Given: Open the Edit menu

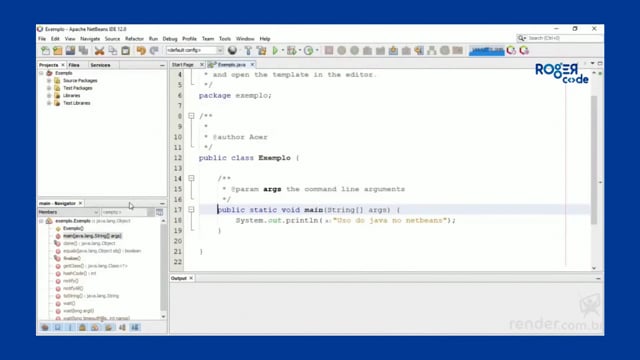Looking at the screenshot, I should (55, 39).
